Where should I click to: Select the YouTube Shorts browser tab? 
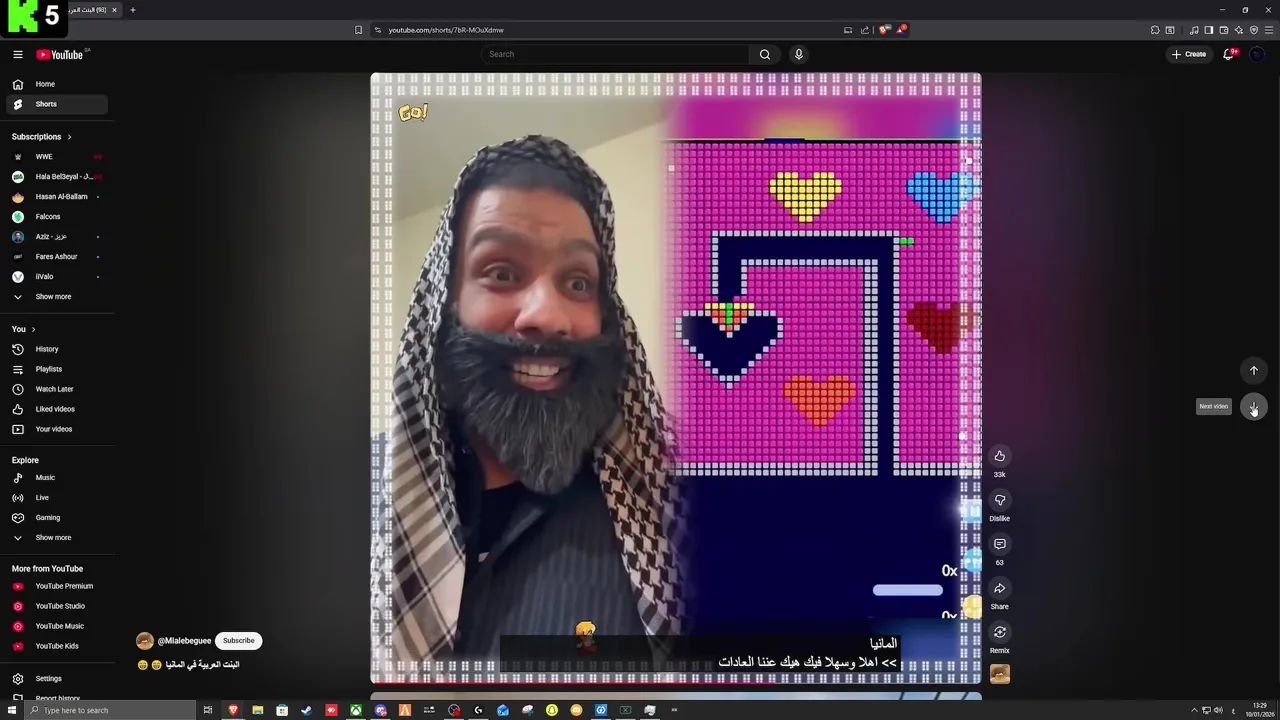(95, 10)
